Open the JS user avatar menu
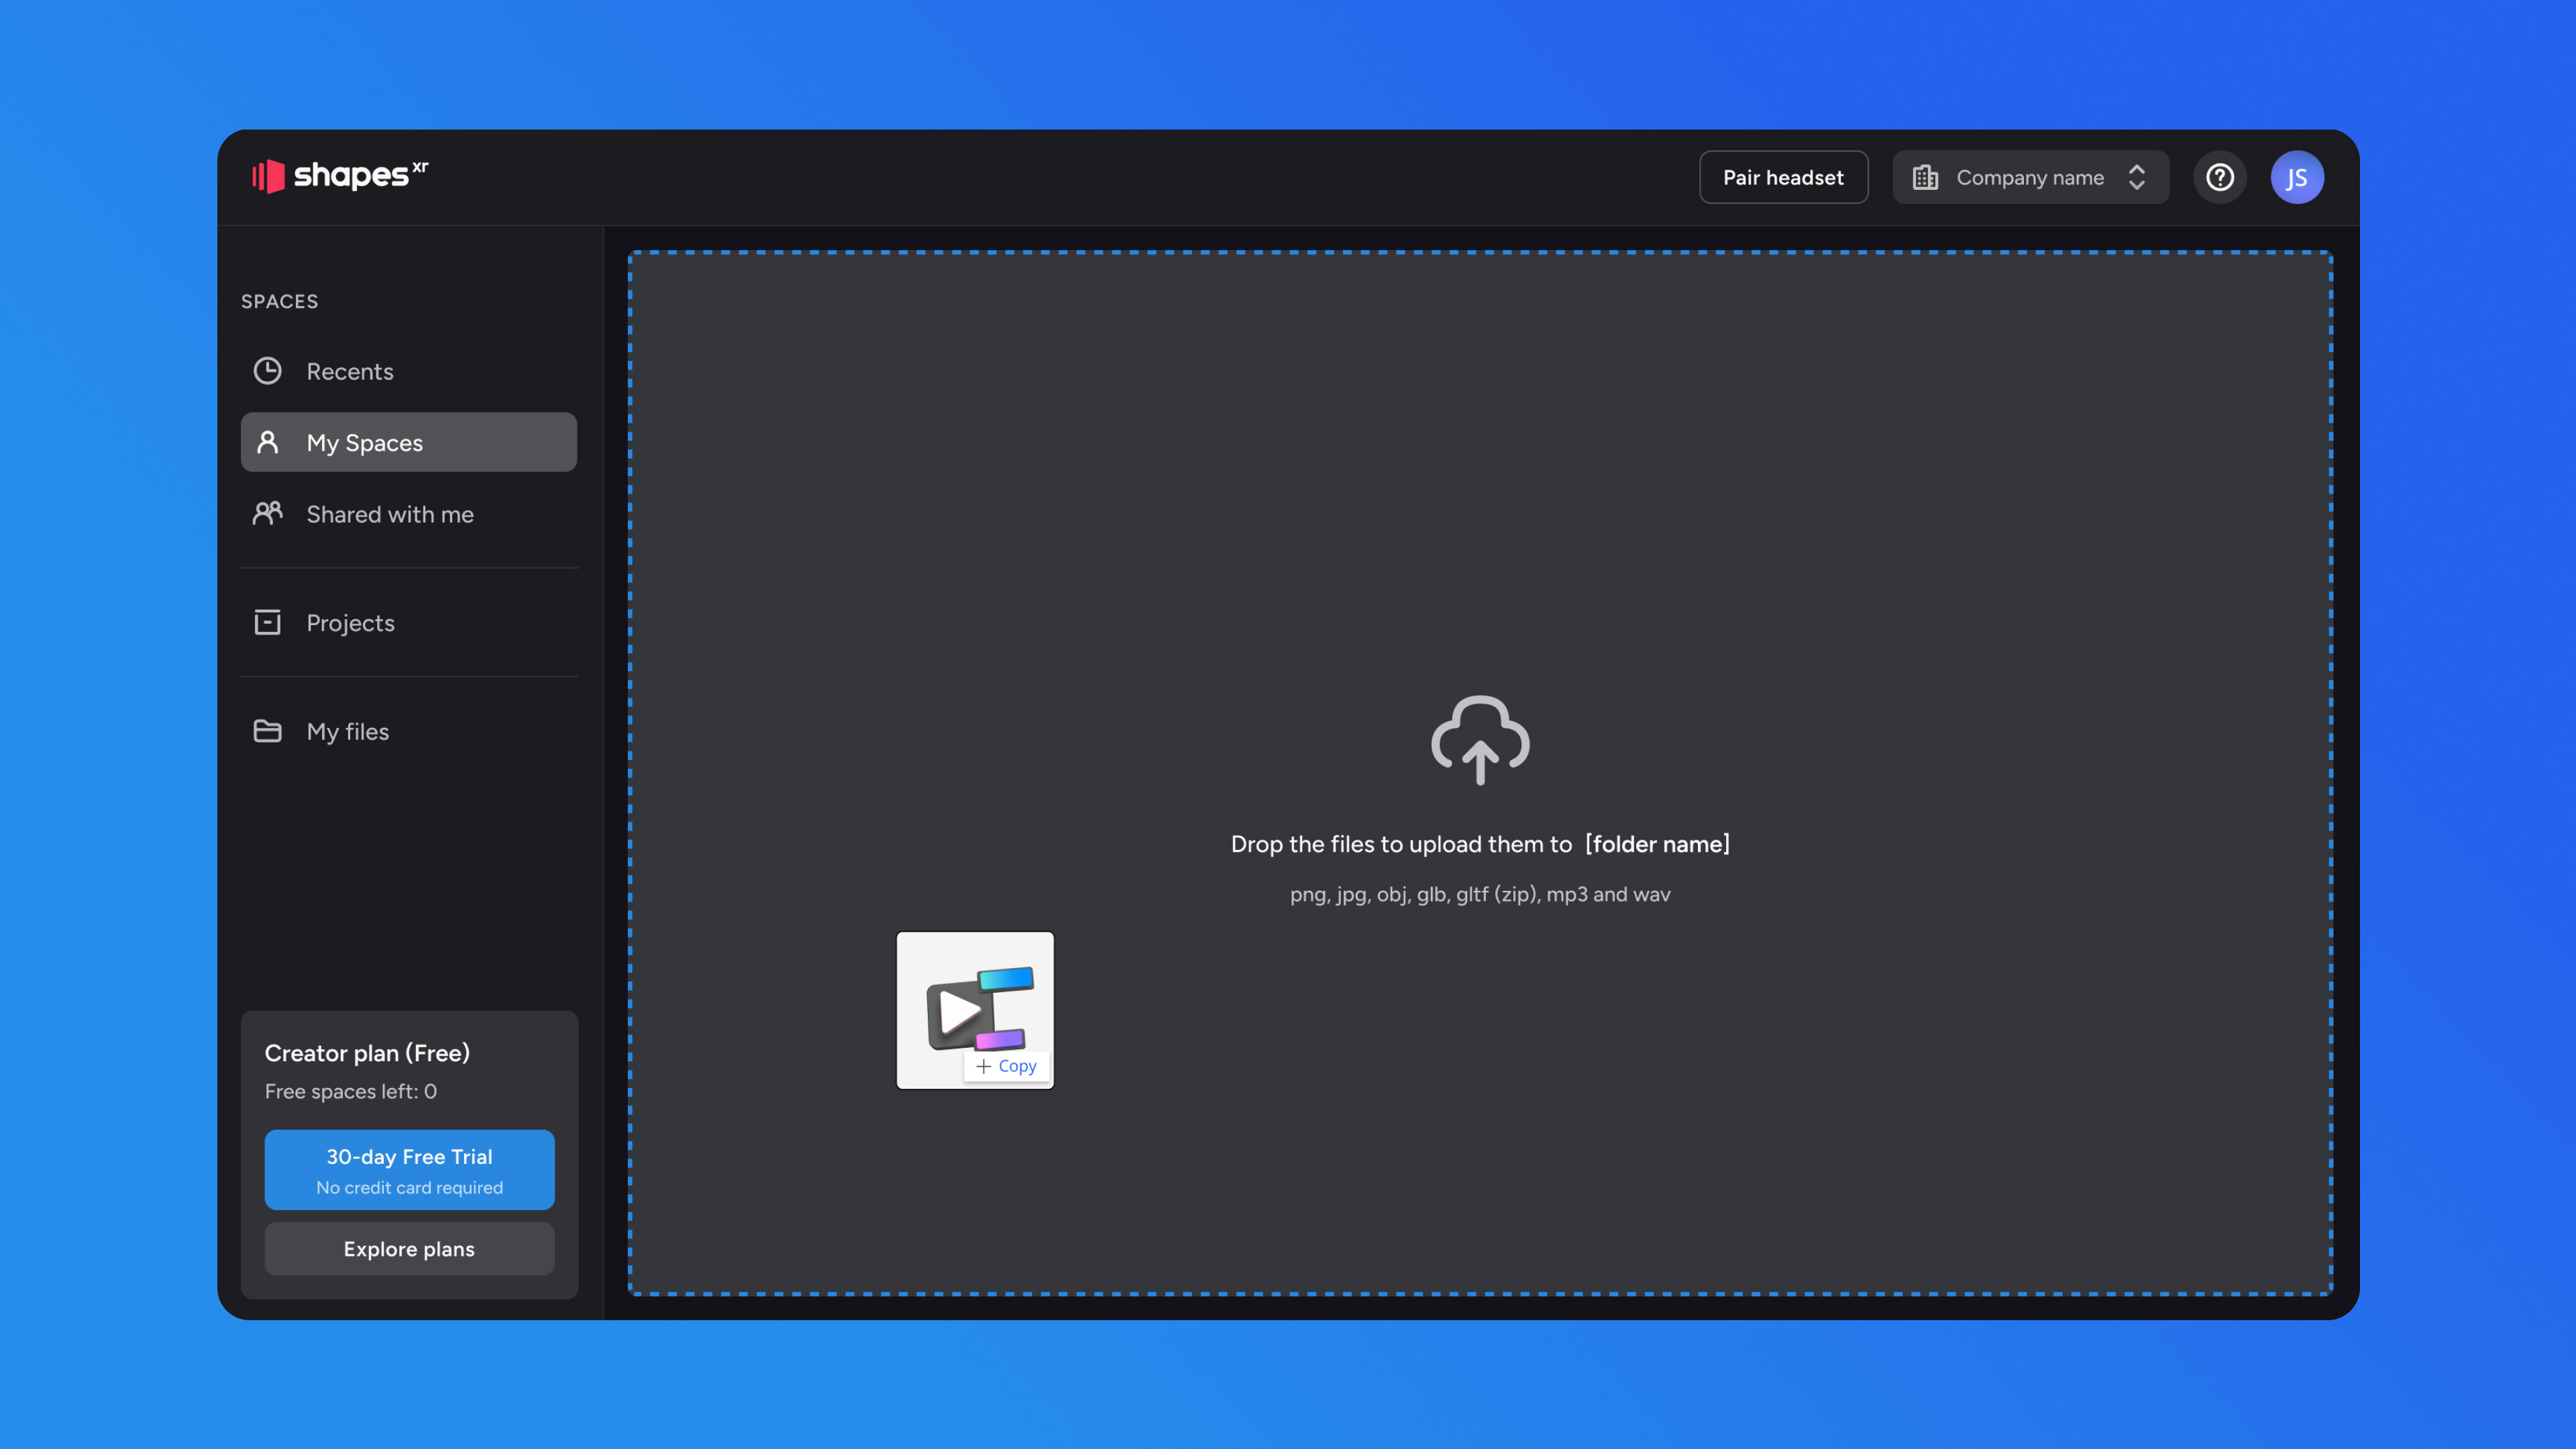Viewport: 2576px width, 1449px height. pyautogui.click(x=2296, y=177)
